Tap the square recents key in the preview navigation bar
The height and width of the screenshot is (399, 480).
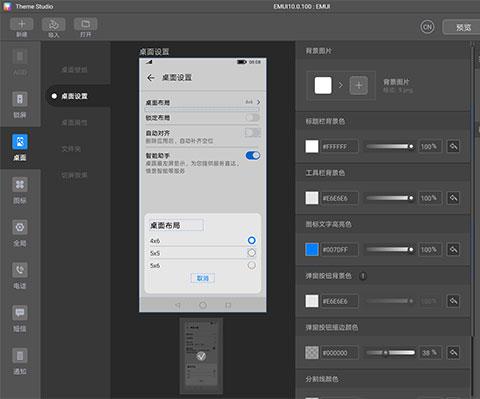228,305
